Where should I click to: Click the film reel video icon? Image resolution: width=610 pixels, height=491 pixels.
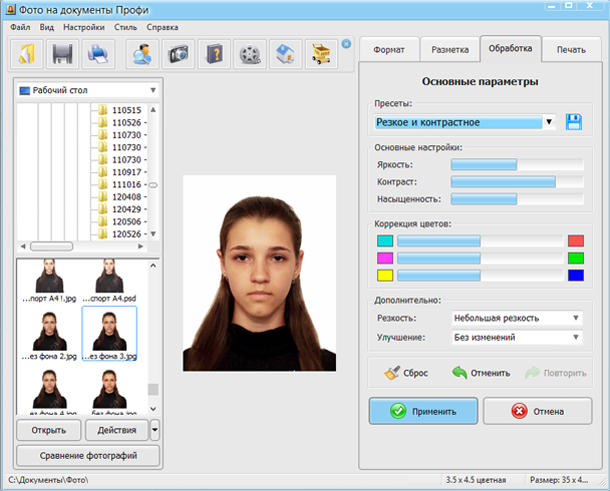(x=250, y=54)
